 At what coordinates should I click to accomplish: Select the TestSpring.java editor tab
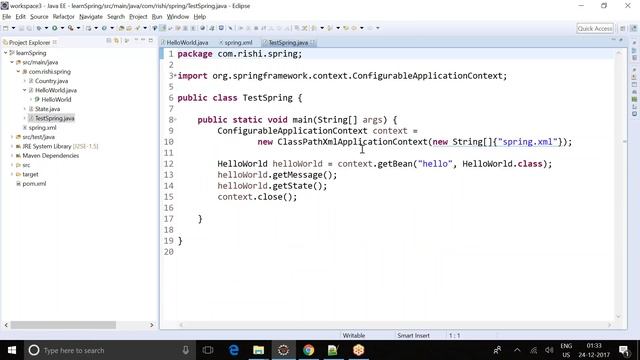288,42
